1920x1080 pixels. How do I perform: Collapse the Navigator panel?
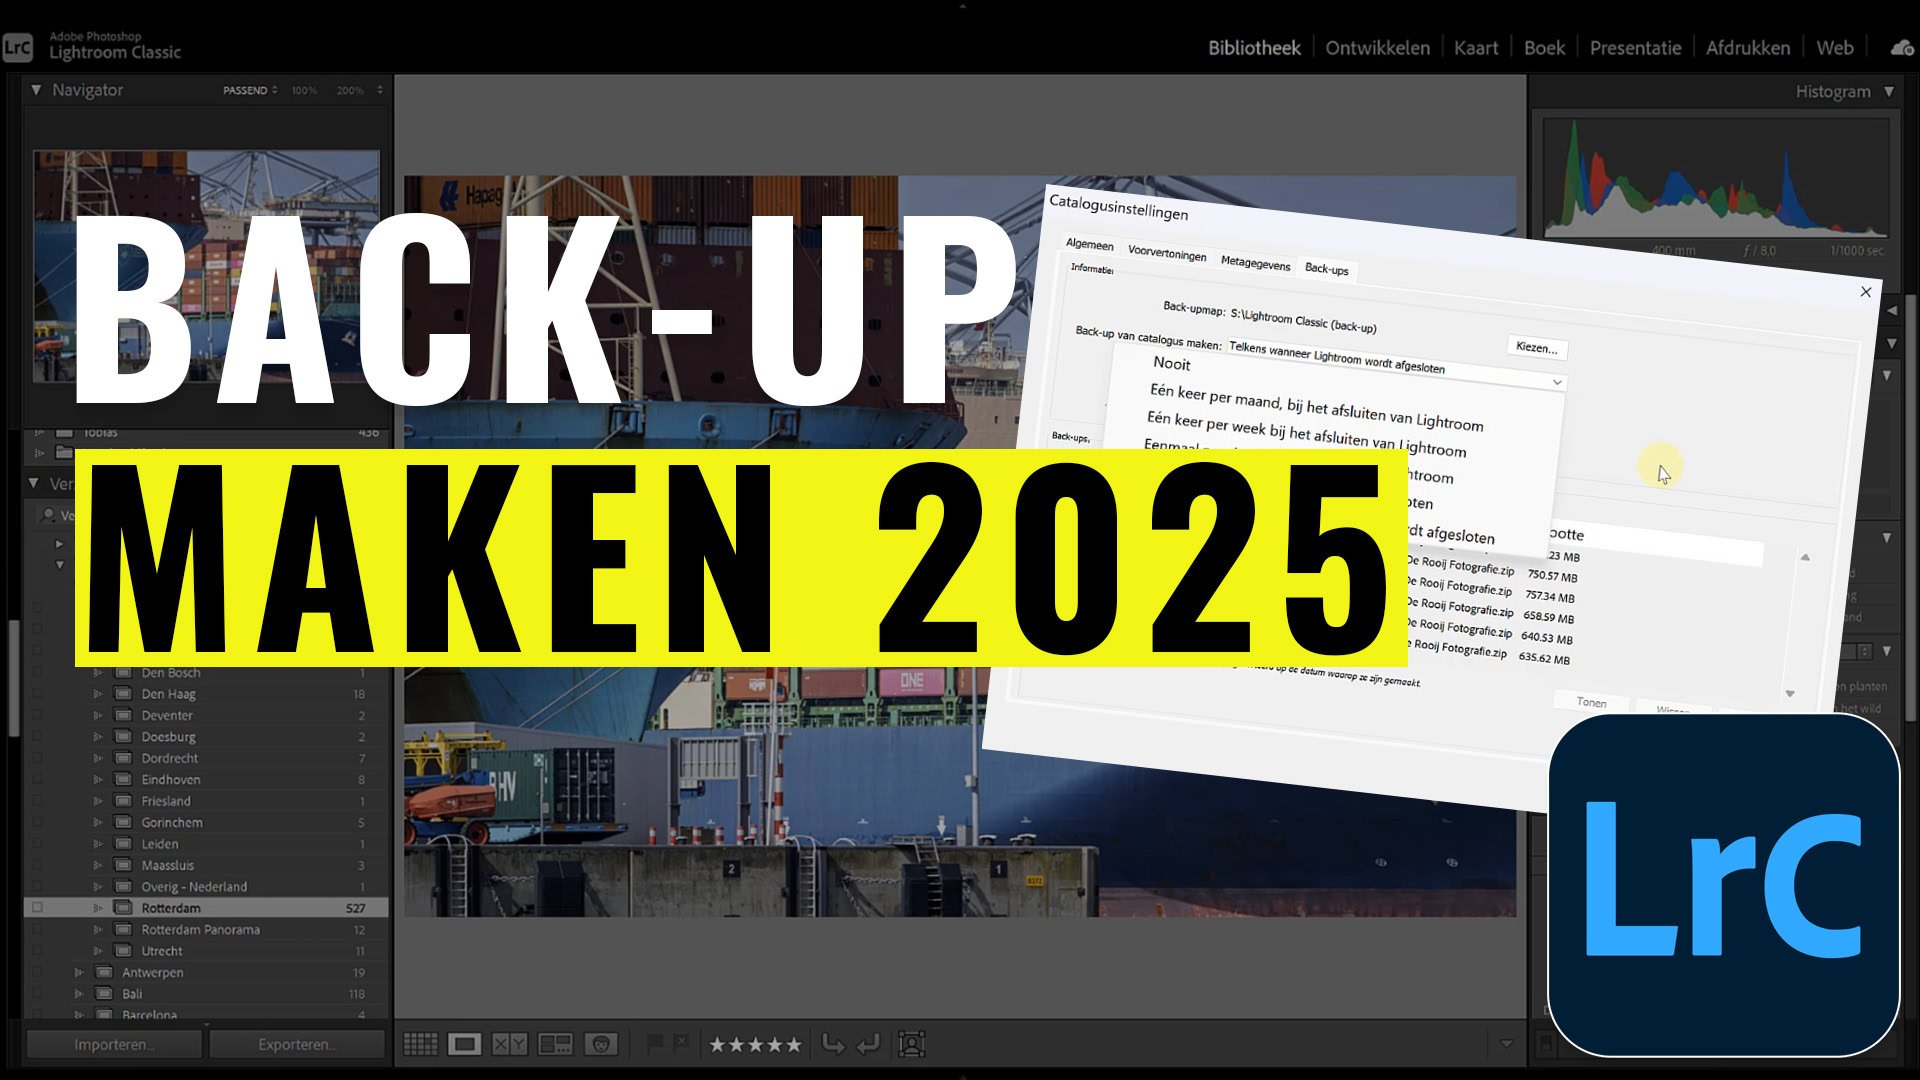pyautogui.click(x=36, y=90)
